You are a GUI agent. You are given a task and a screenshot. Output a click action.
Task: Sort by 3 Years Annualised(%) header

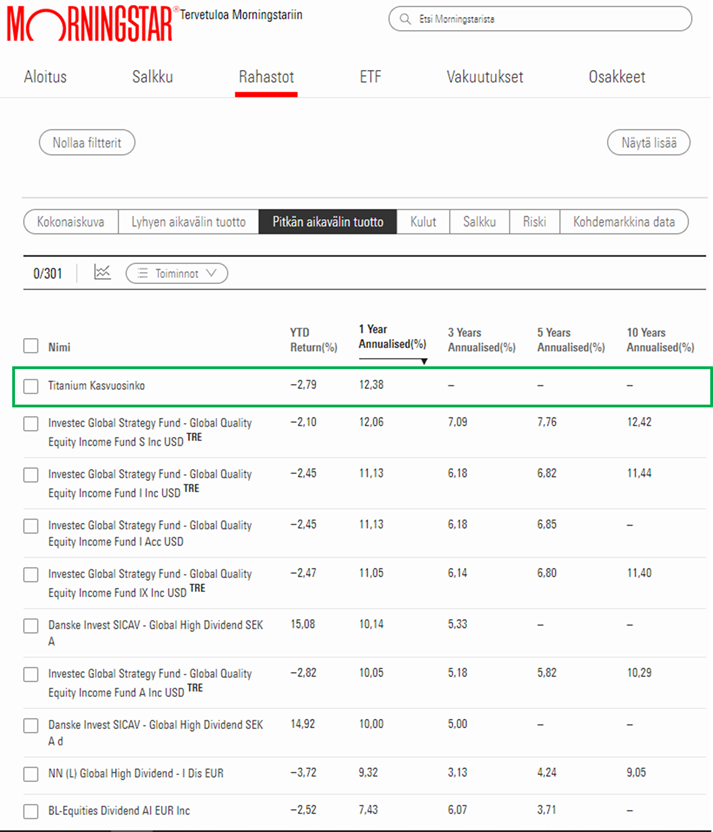click(481, 340)
